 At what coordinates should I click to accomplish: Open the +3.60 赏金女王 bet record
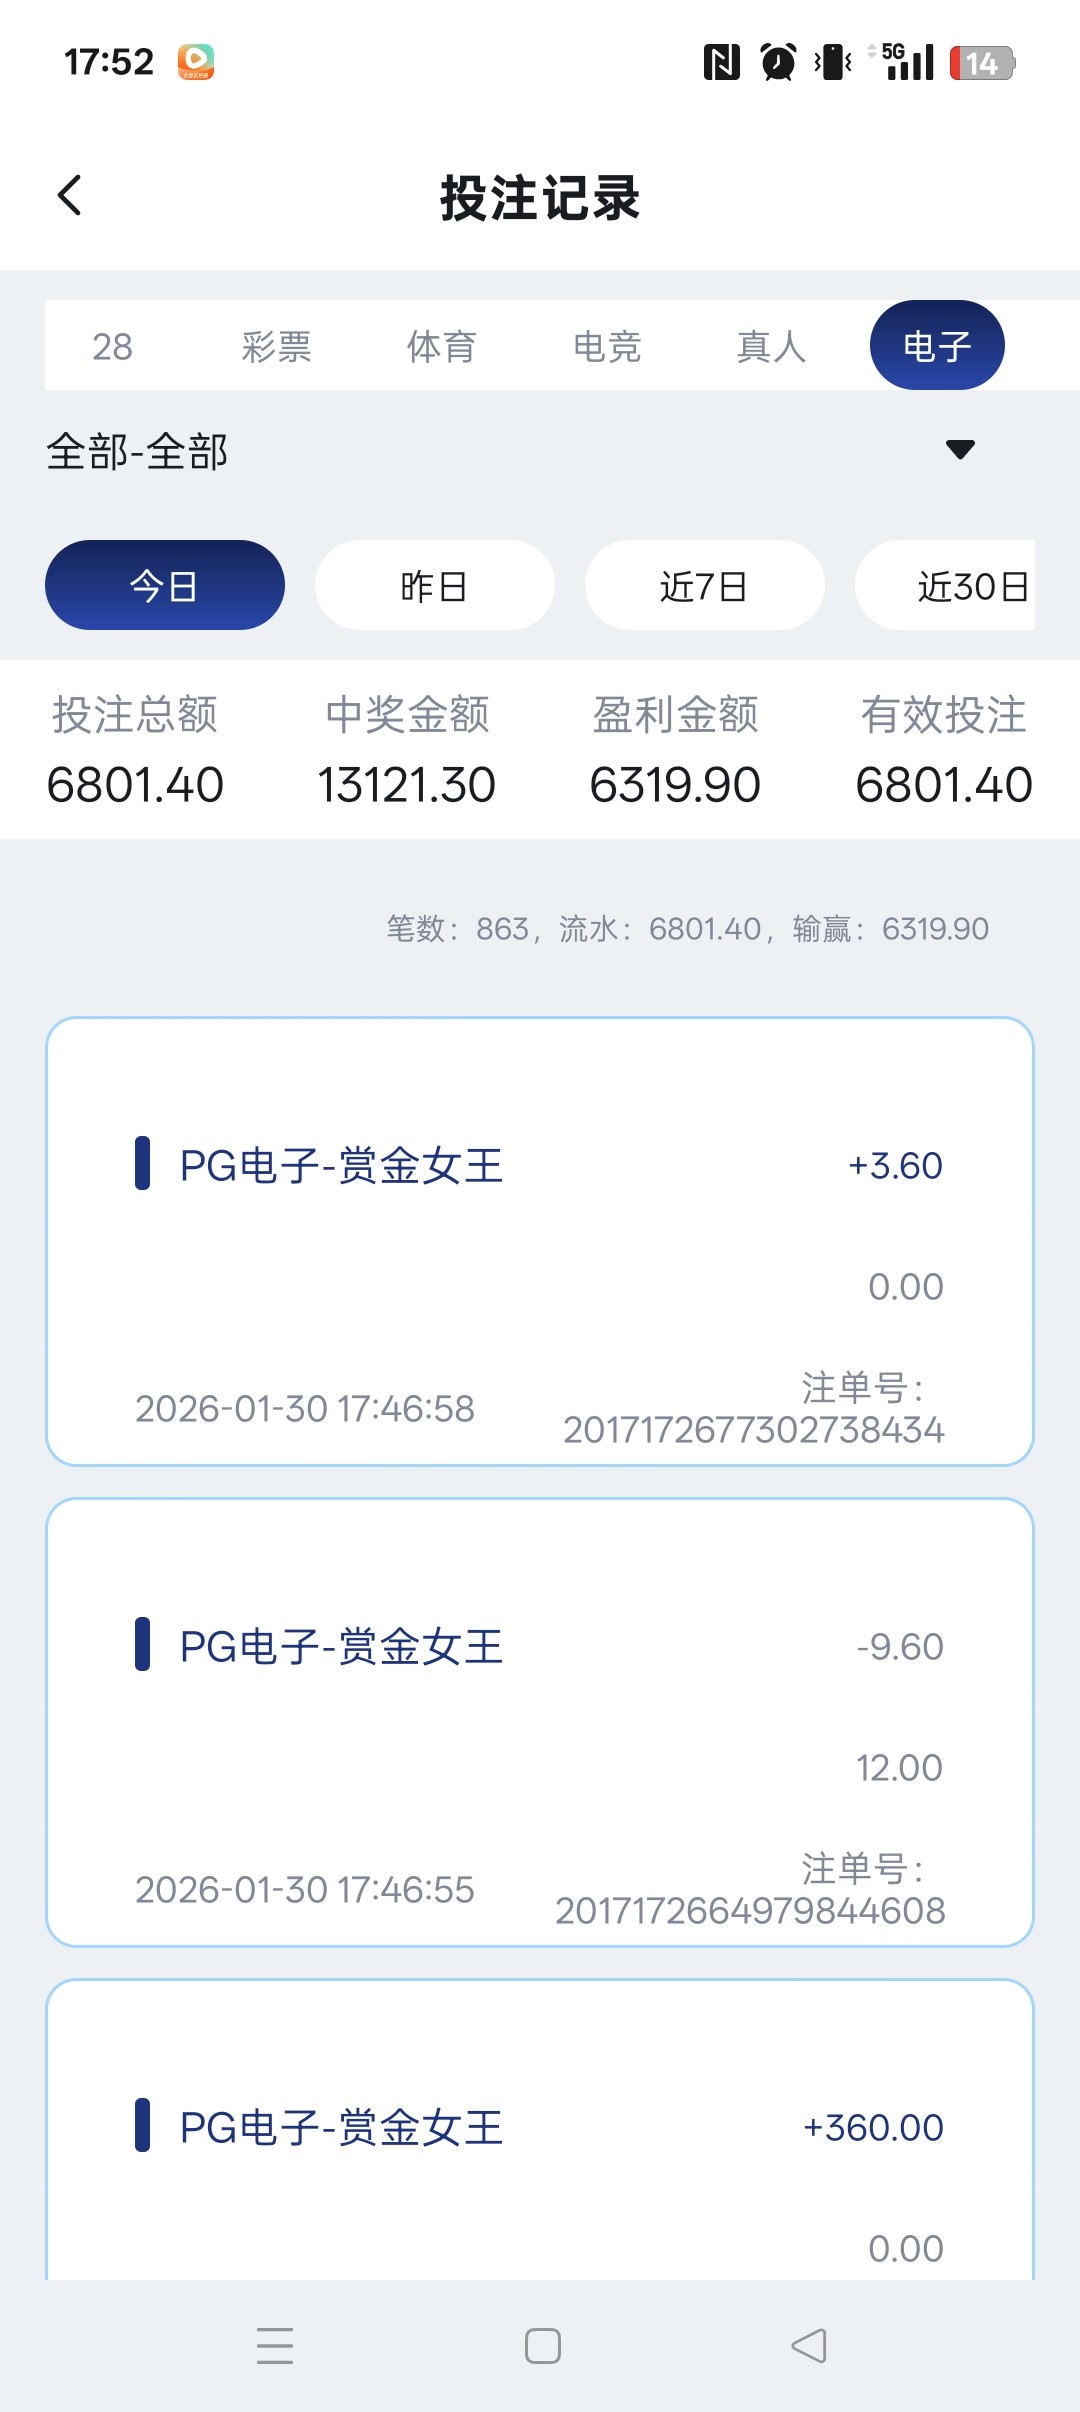[540, 1241]
